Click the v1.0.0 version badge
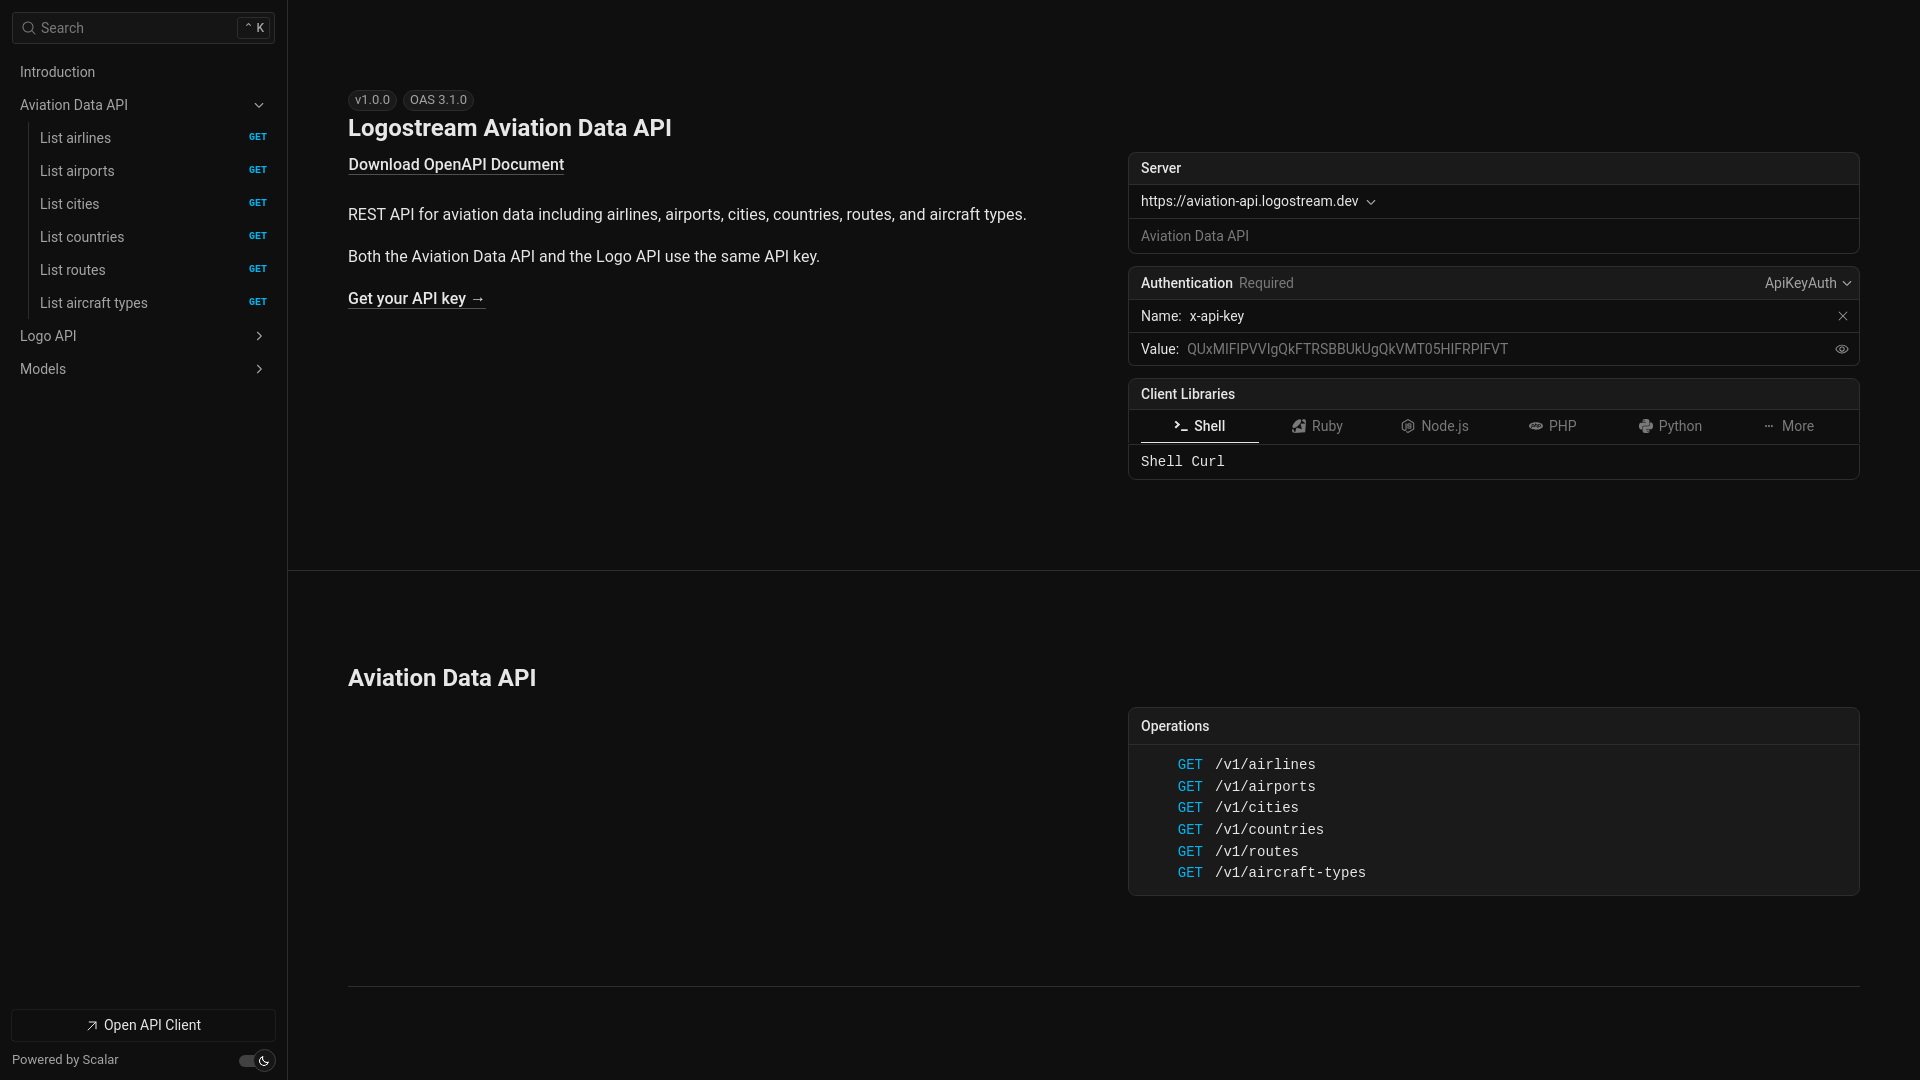 pos(372,100)
